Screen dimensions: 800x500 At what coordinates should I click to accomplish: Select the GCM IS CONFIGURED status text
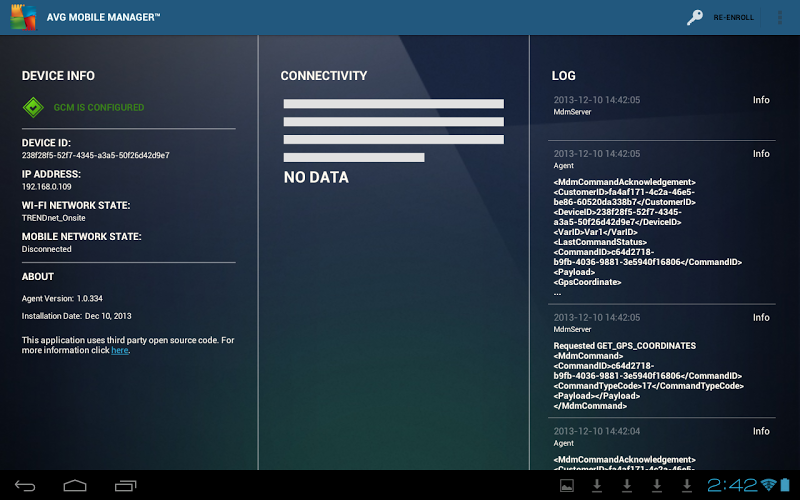coord(99,108)
